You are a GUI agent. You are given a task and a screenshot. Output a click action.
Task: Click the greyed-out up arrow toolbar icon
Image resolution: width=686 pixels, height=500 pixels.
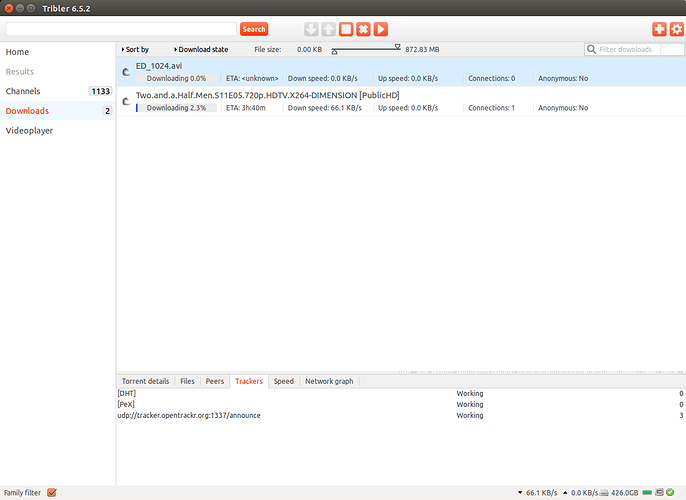click(328, 30)
